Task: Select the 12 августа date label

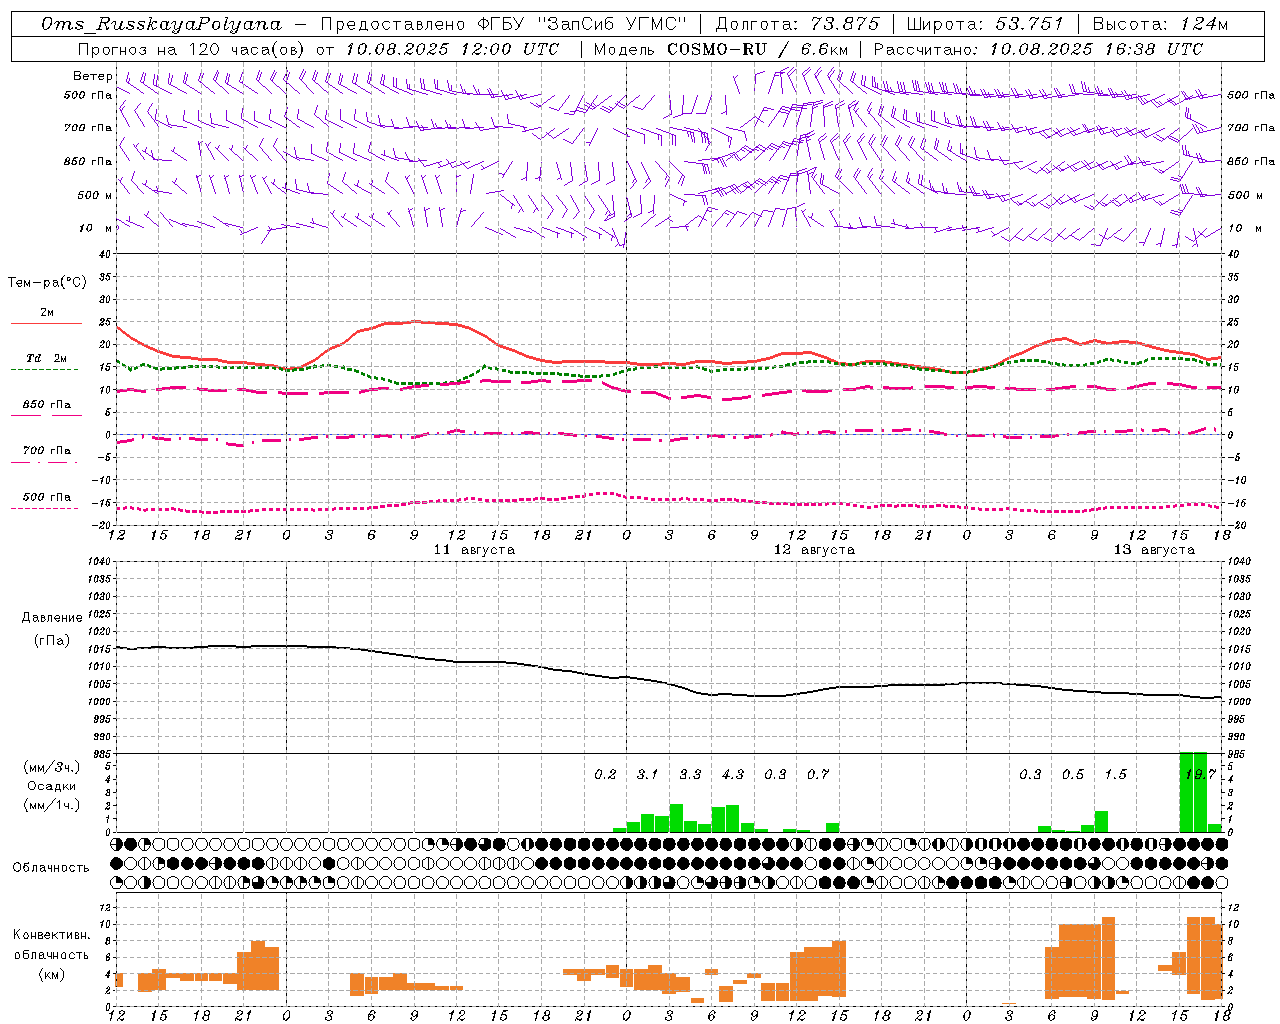Action: pos(814,550)
